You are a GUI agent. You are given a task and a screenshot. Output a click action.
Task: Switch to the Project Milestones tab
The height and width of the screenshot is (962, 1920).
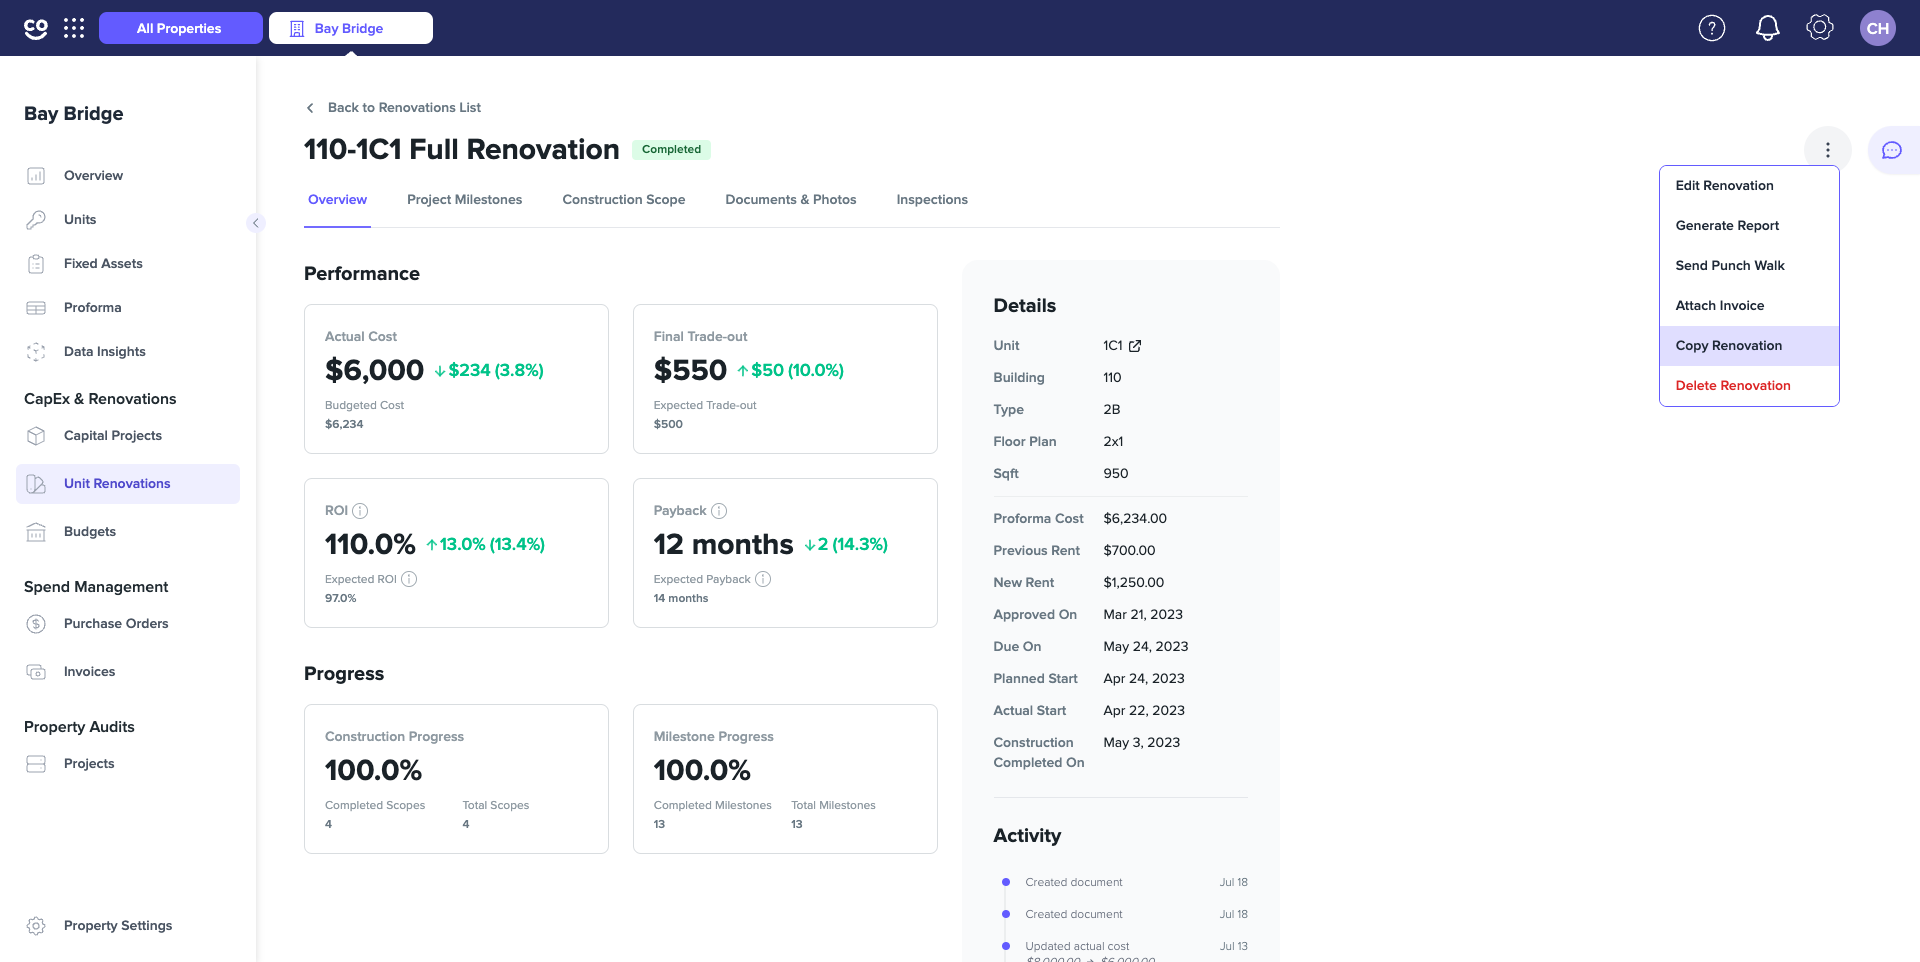(464, 200)
